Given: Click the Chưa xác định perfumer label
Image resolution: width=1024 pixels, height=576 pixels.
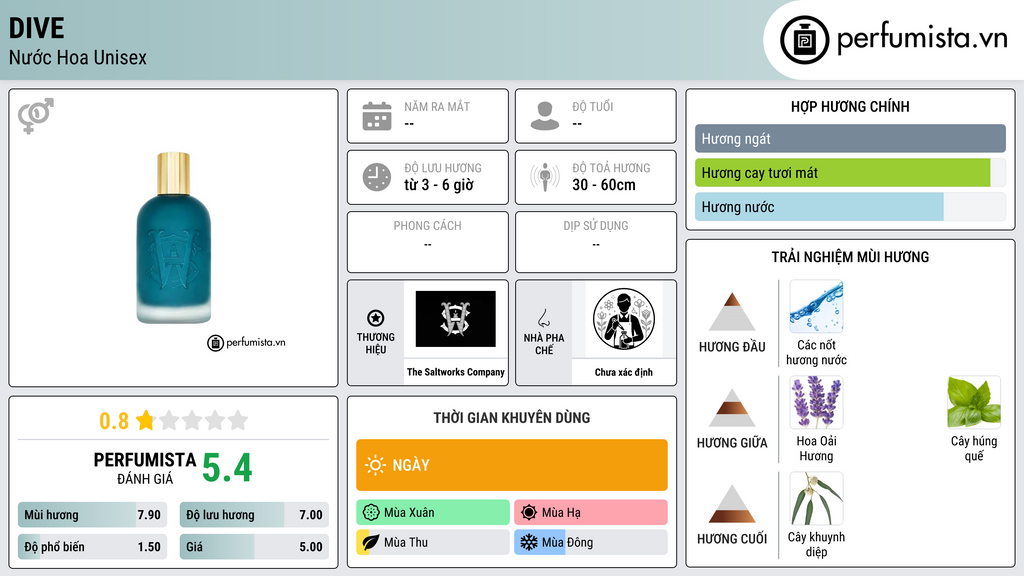Looking at the screenshot, I should point(624,372).
